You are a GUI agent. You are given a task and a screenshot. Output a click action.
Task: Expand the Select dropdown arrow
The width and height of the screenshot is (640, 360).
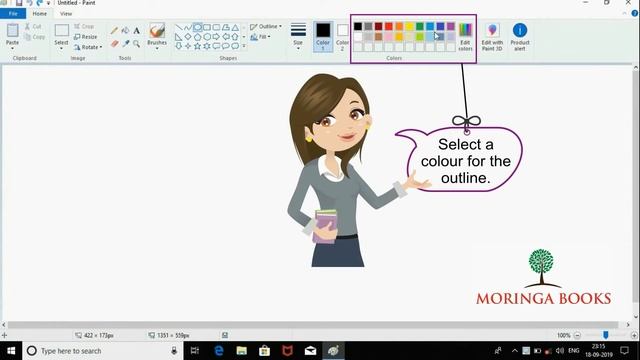[x=61, y=49]
